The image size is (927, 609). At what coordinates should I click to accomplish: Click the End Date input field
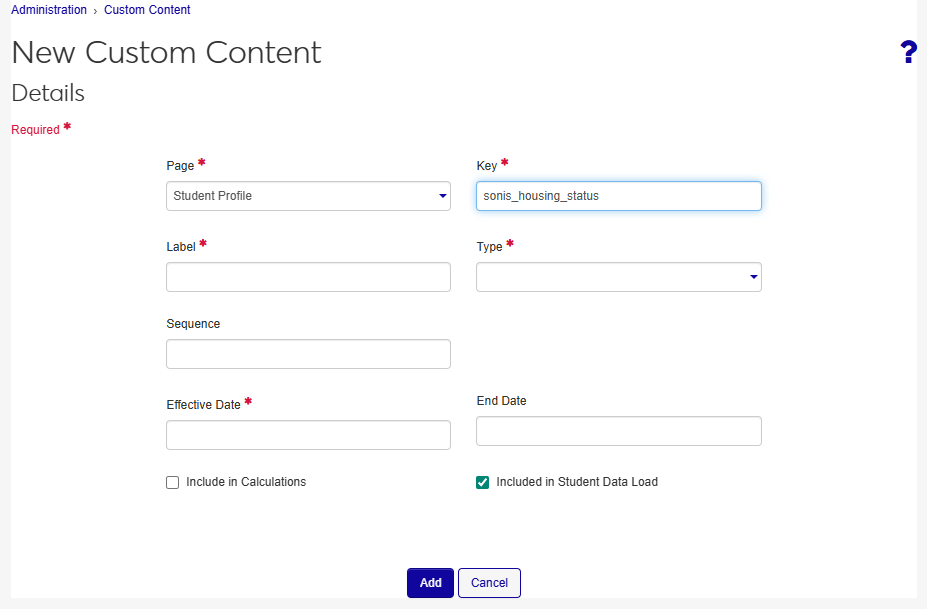tap(618, 431)
